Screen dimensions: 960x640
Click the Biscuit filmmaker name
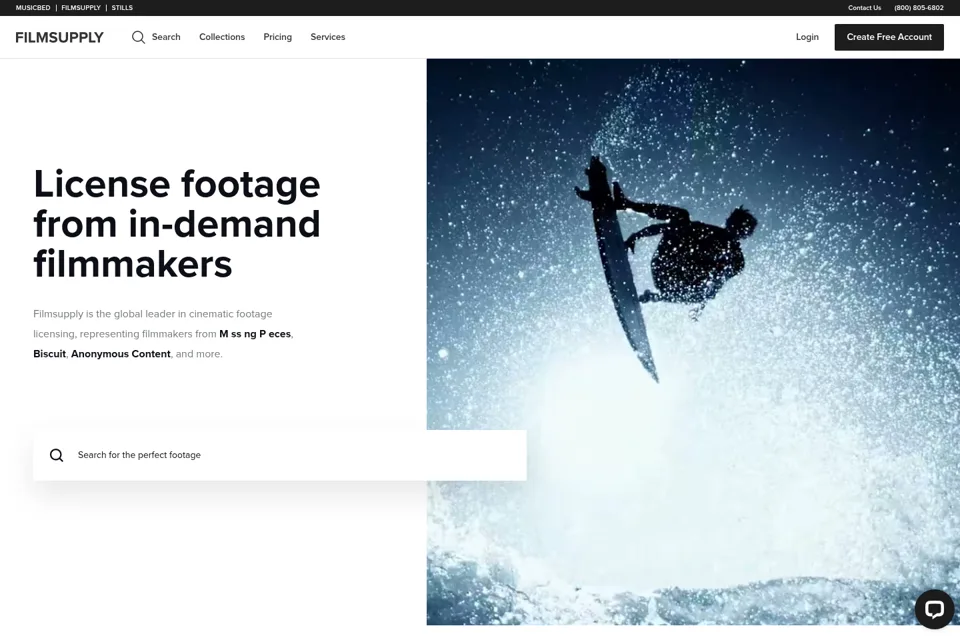tap(50, 354)
